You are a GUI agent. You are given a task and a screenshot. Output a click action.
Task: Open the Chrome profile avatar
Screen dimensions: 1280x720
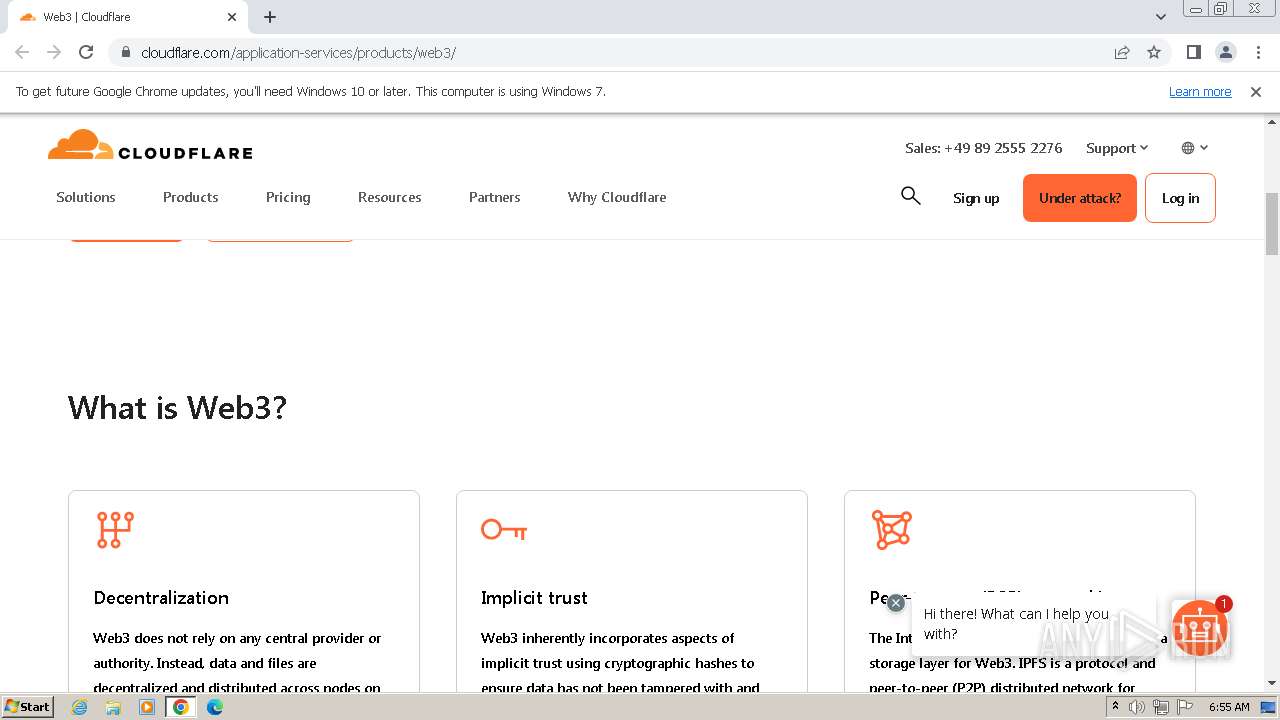pyautogui.click(x=1225, y=52)
